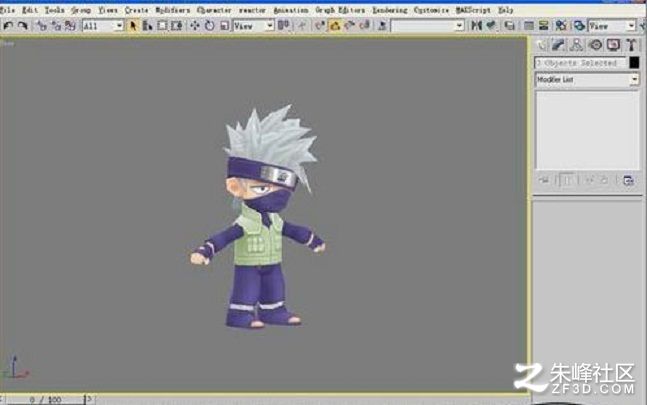Open the render type View dropdown

coord(612,26)
